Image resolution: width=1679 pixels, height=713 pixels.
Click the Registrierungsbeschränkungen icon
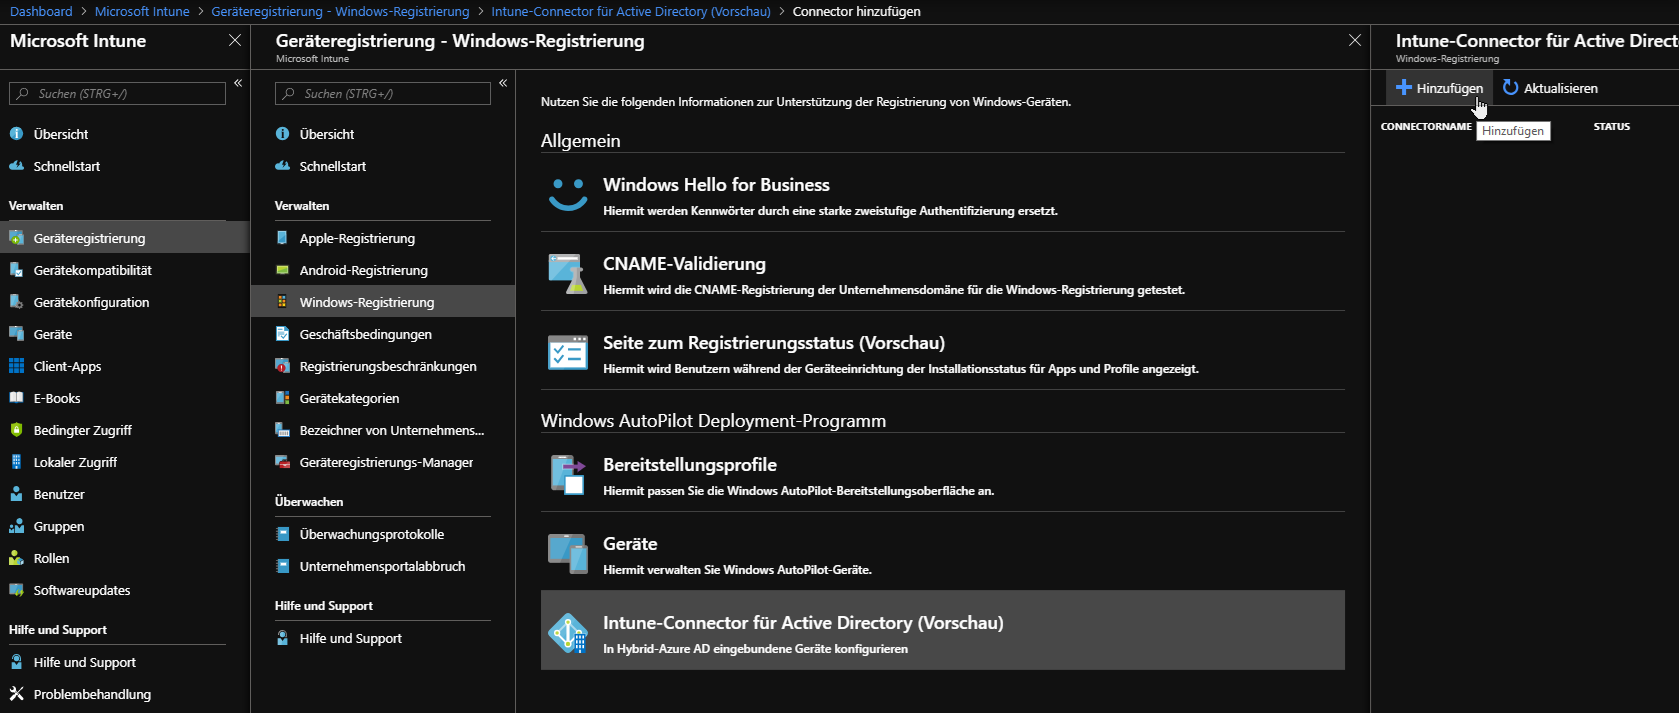point(282,365)
